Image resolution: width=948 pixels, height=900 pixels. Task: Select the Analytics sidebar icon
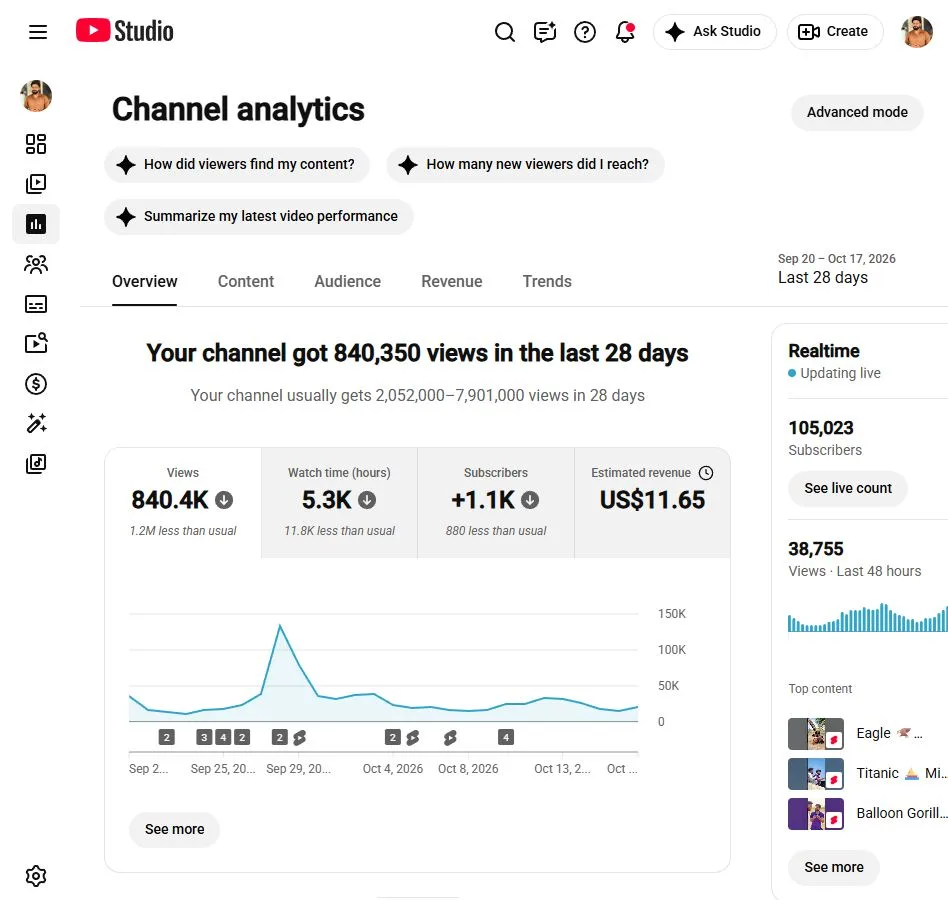point(36,224)
